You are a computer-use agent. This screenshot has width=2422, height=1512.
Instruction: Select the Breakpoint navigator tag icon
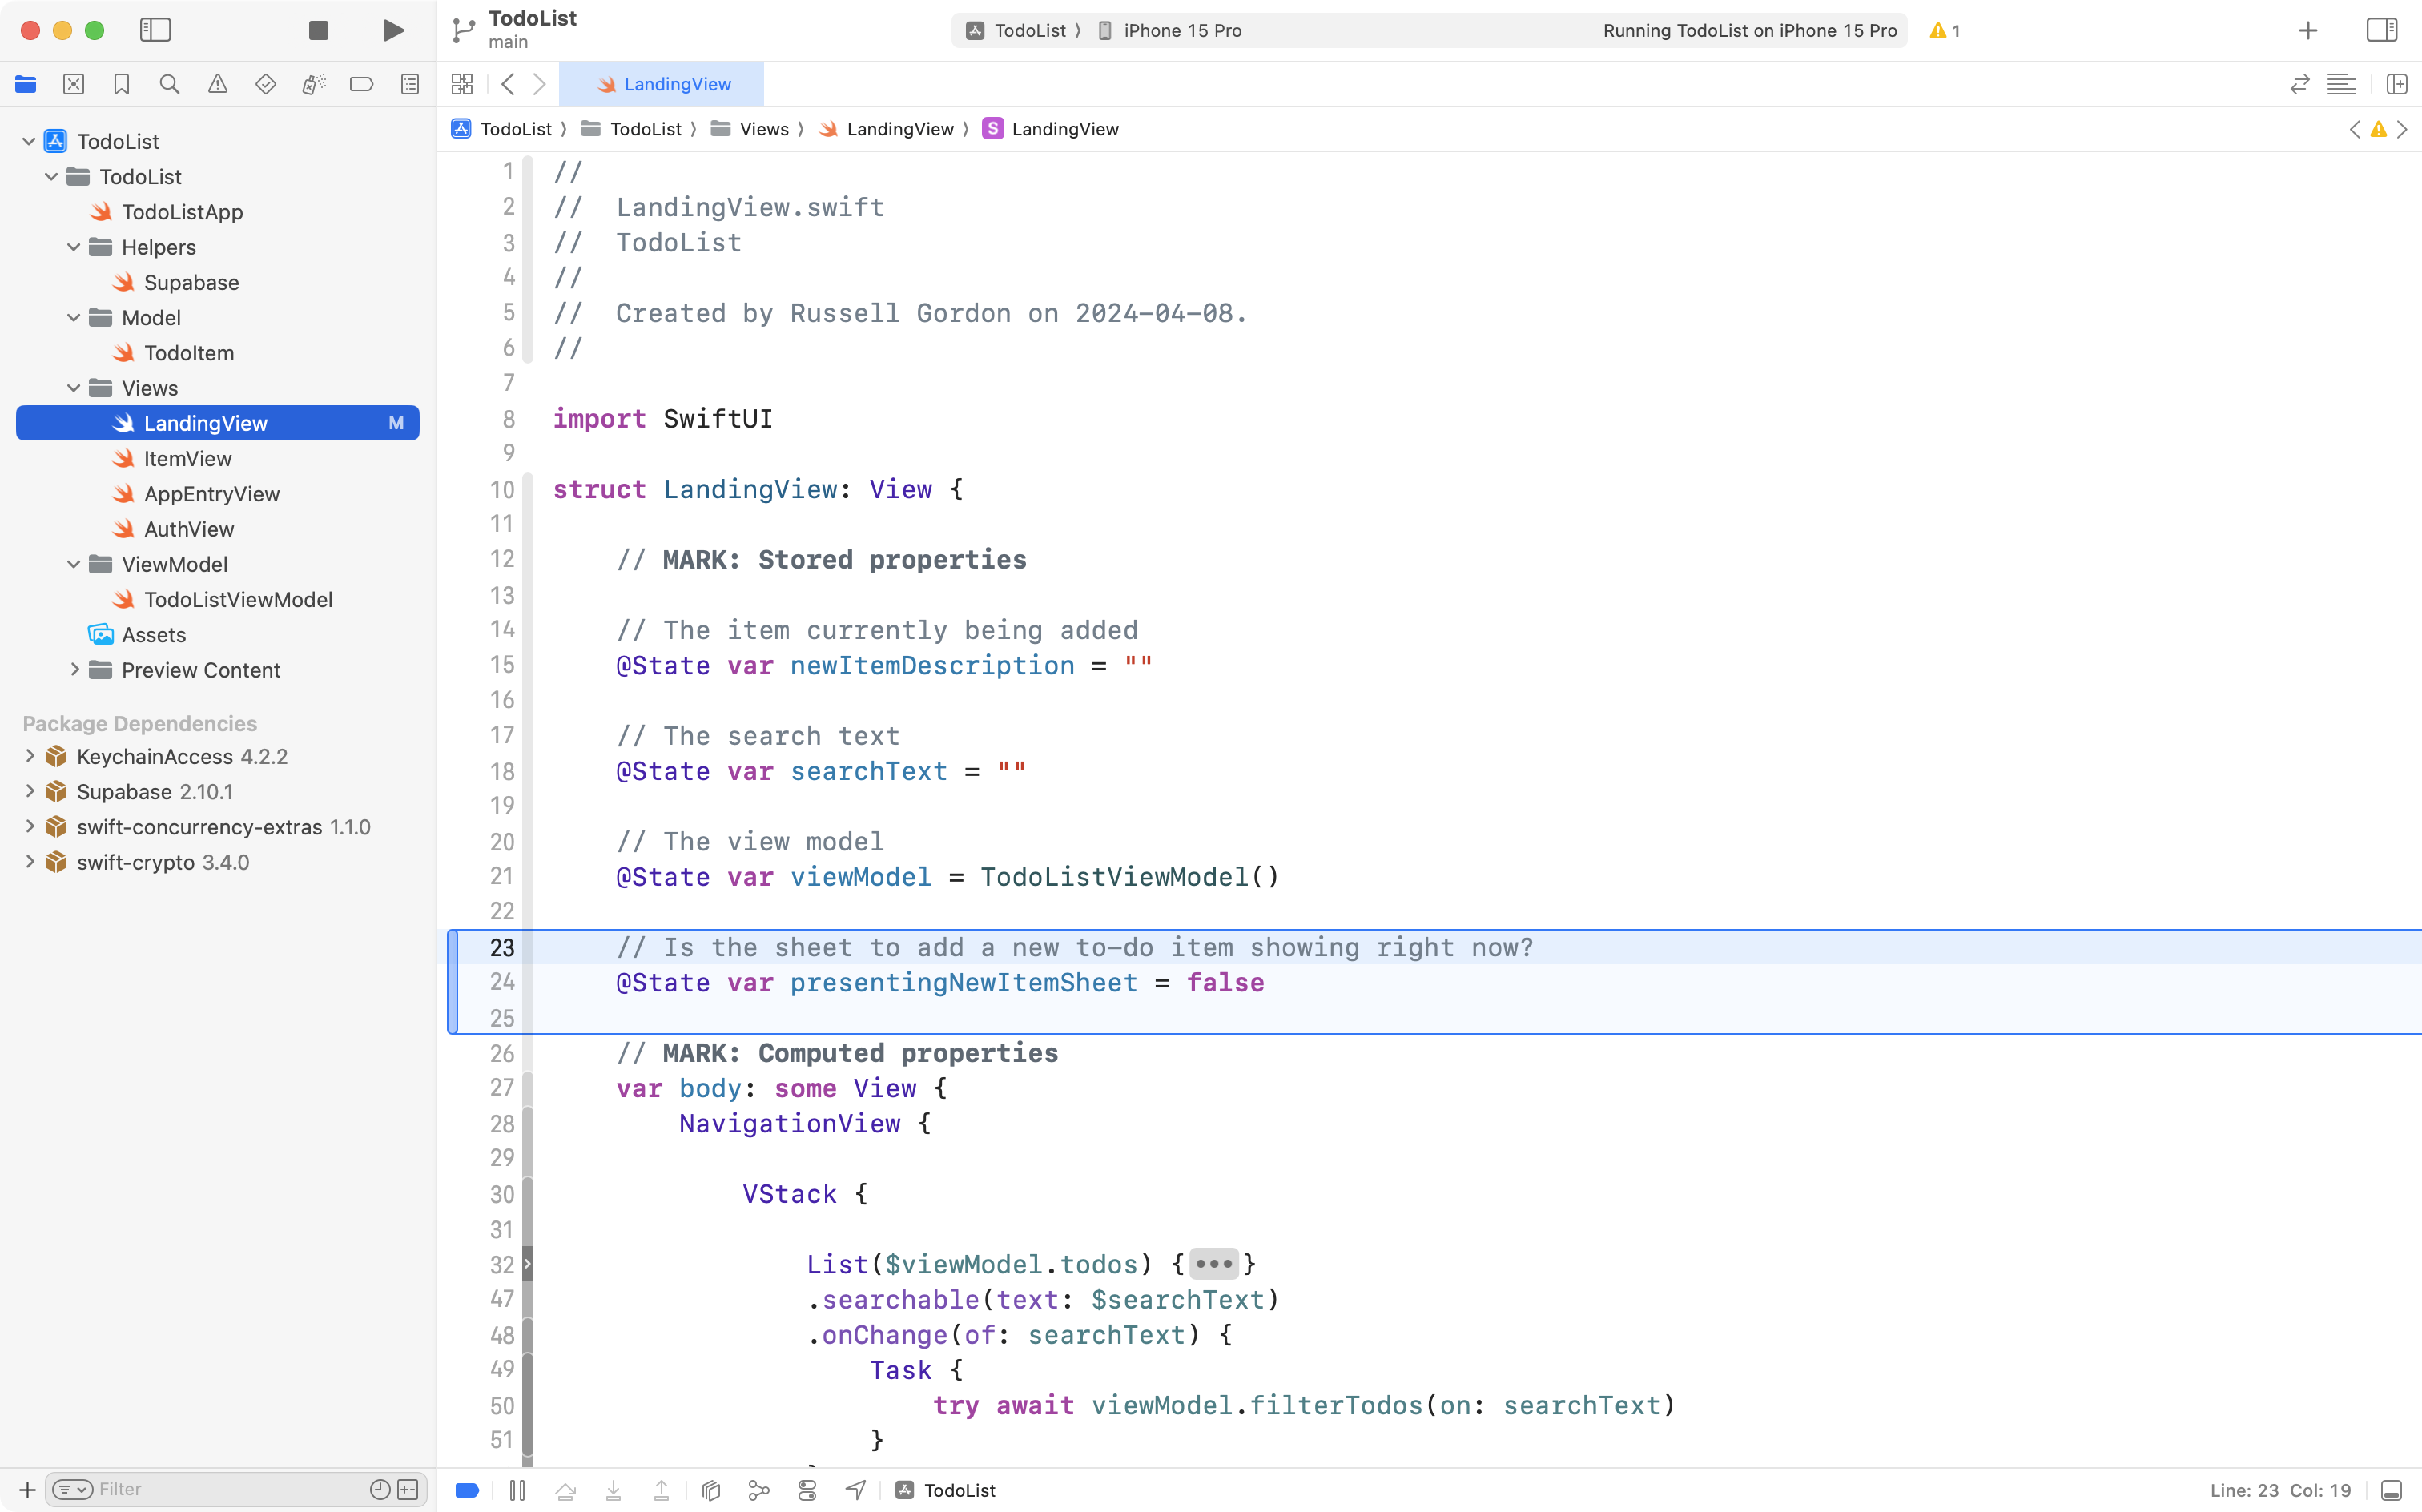[x=362, y=84]
